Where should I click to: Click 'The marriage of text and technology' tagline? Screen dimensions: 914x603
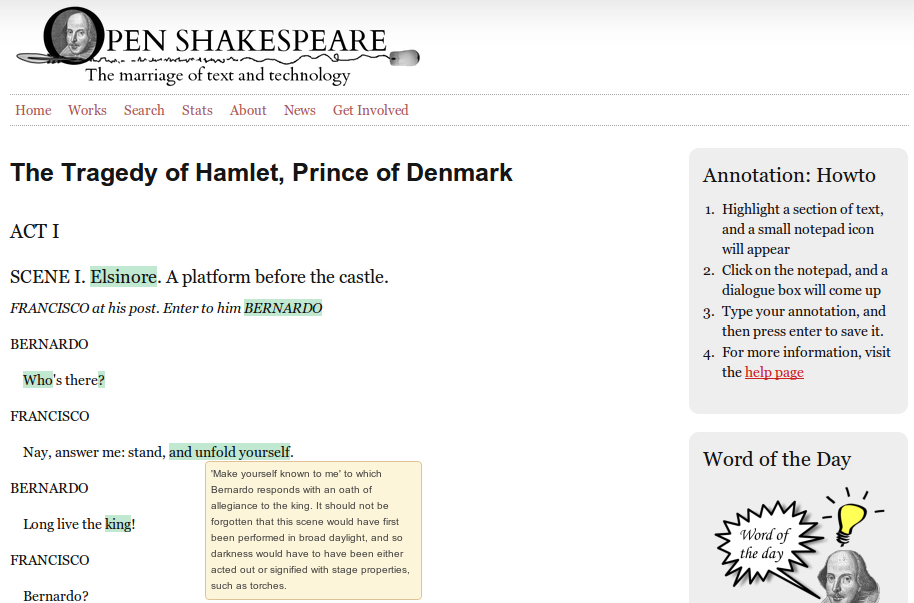pyautogui.click(x=218, y=75)
